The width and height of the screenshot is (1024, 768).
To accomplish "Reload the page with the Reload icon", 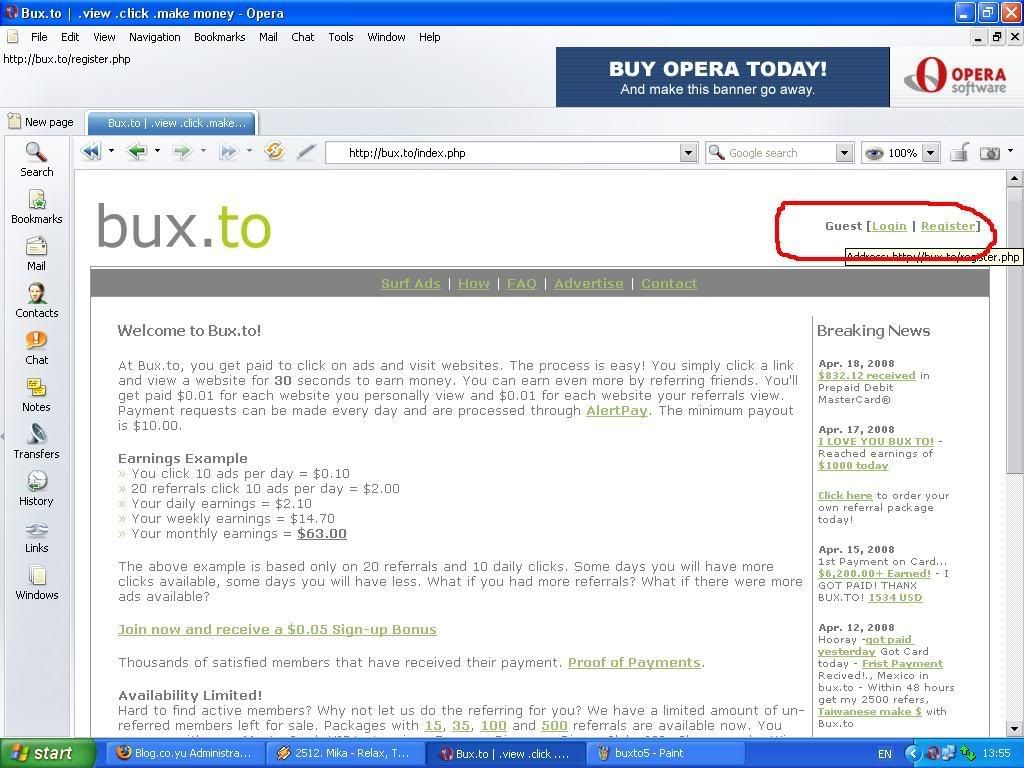I will (x=274, y=152).
